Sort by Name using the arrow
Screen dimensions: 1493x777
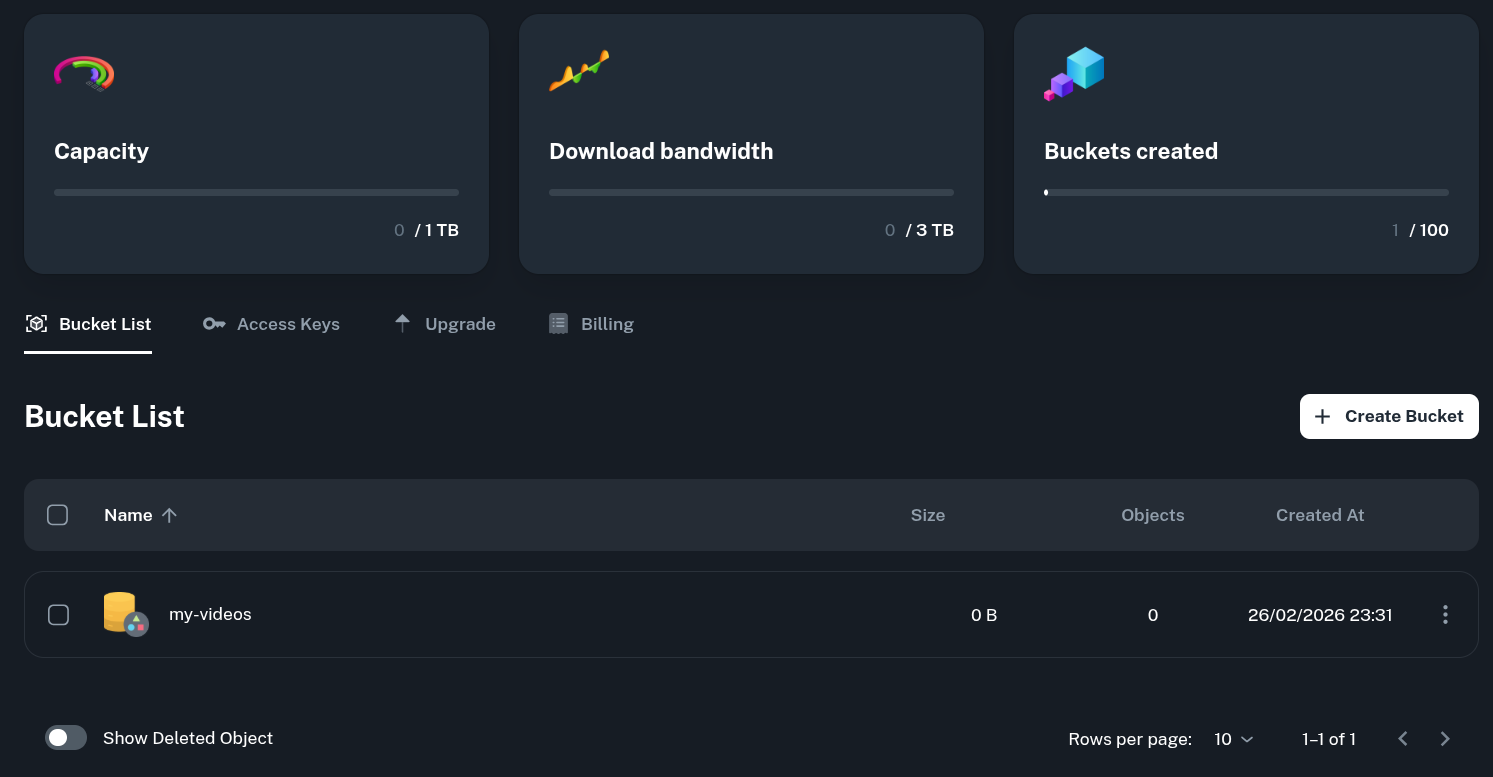pyautogui.click(x=169, y=515)
